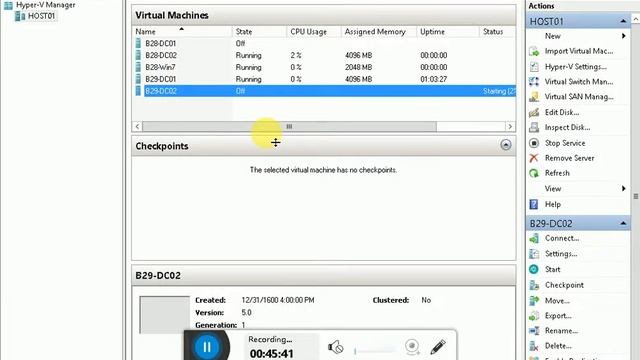This screenshot has width=640, height=360.
Task: Toggle the recorder webcam icon
Action: click(412, 347)
